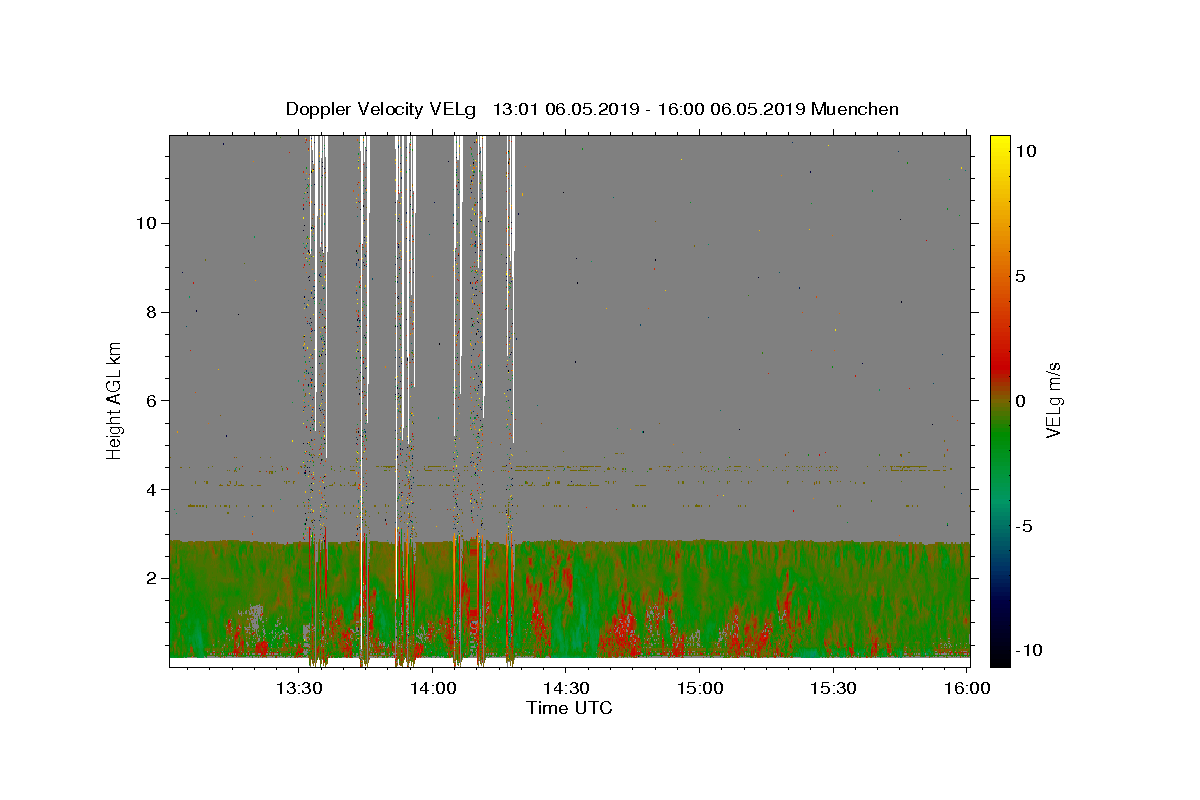
Task: Click the 'Time UTC' axis label
Action: 569,708
